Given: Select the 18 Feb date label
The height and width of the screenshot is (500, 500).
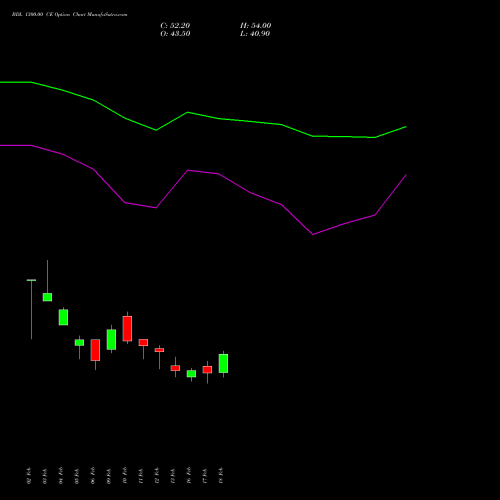Looking at the screenshot, I should [x=221, y=476].
